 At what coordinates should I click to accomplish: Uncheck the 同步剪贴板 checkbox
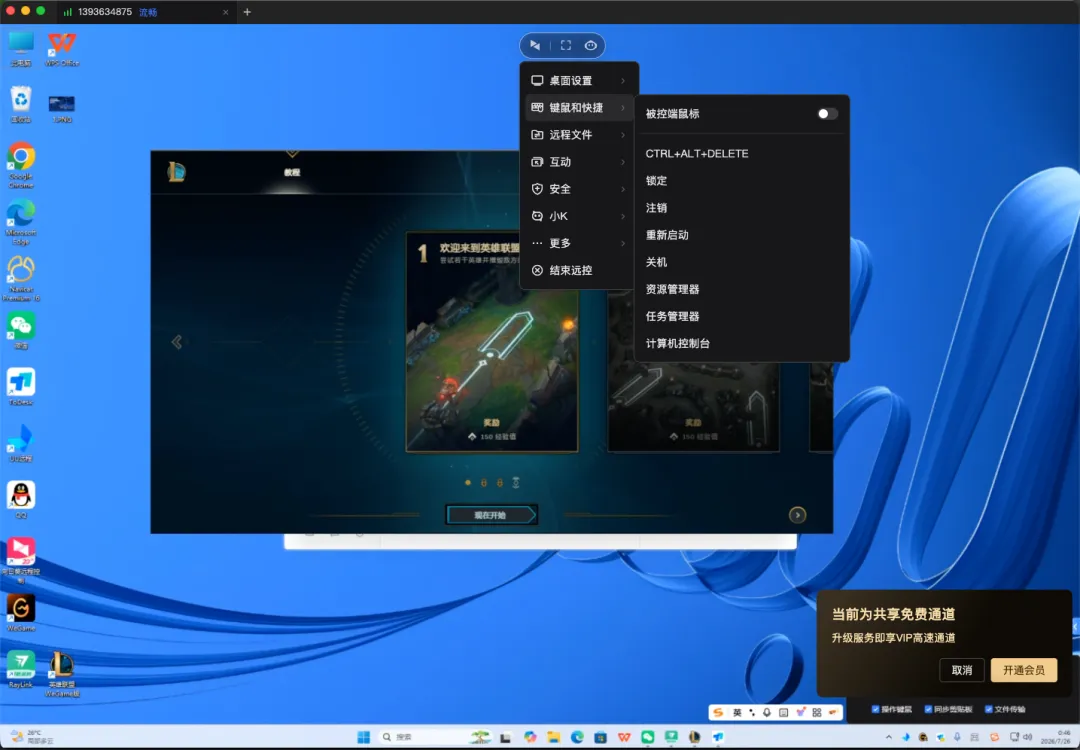[928, 709]
